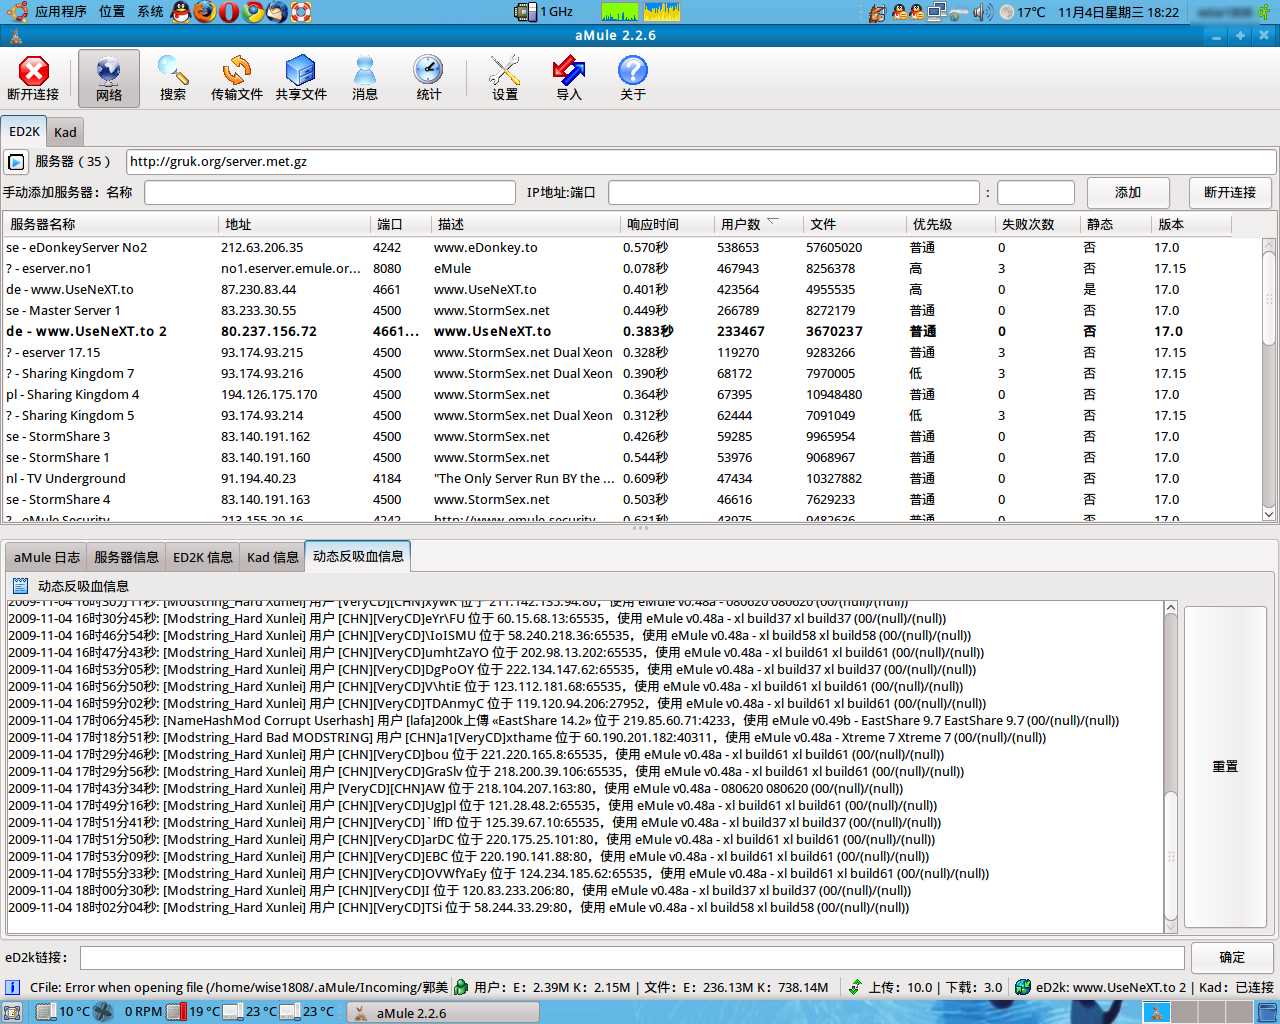Launch Opera from the top panel
The width and height of the screenshot is (1280, 1024).
pyautogui.click(x=229, y=12)
